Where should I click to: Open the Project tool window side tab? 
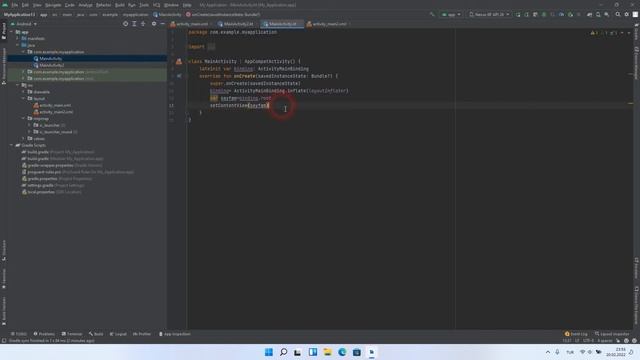[4, 32]
